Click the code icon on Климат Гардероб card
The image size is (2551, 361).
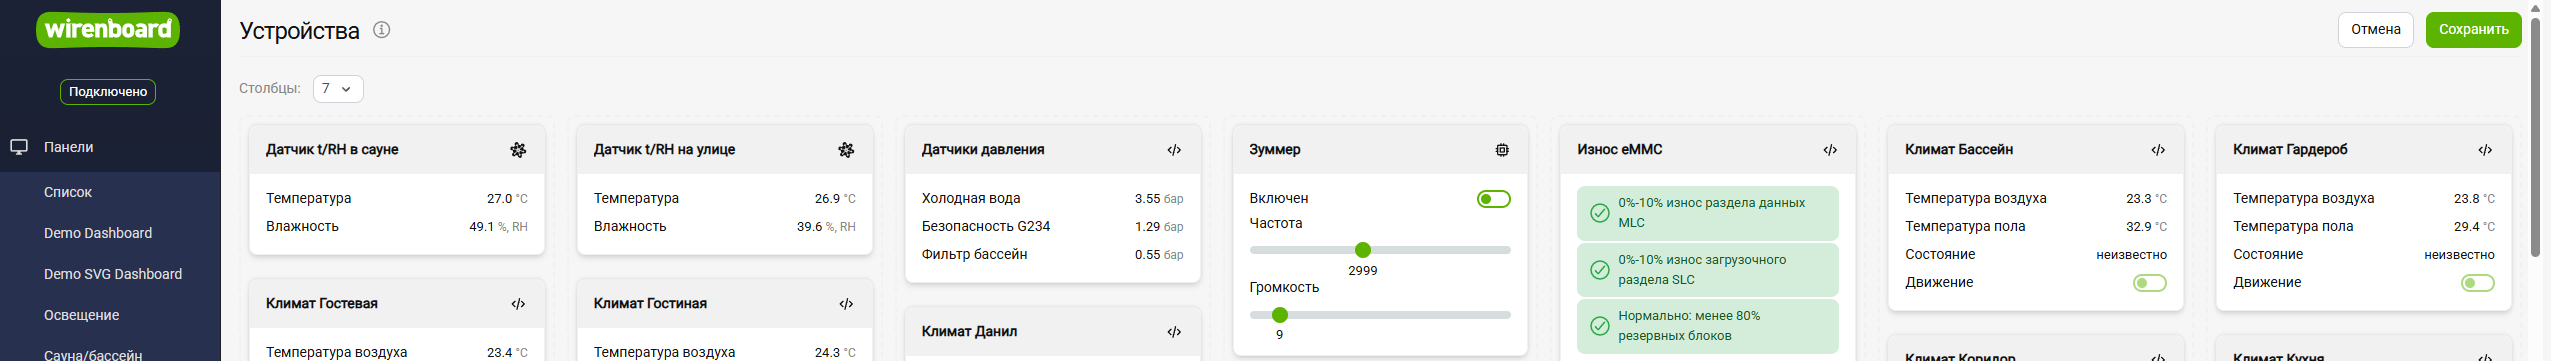[2485, 150]
